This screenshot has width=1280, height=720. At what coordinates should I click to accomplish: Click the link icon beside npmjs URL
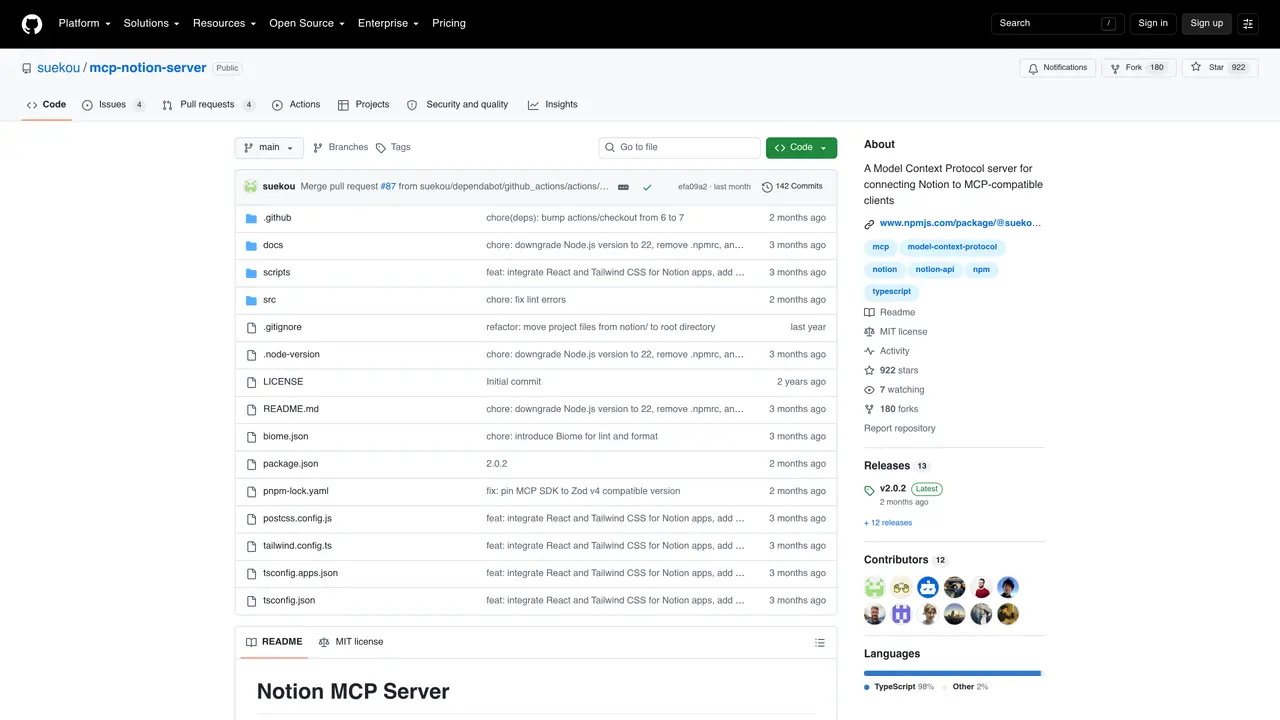[x=869, y=224]
